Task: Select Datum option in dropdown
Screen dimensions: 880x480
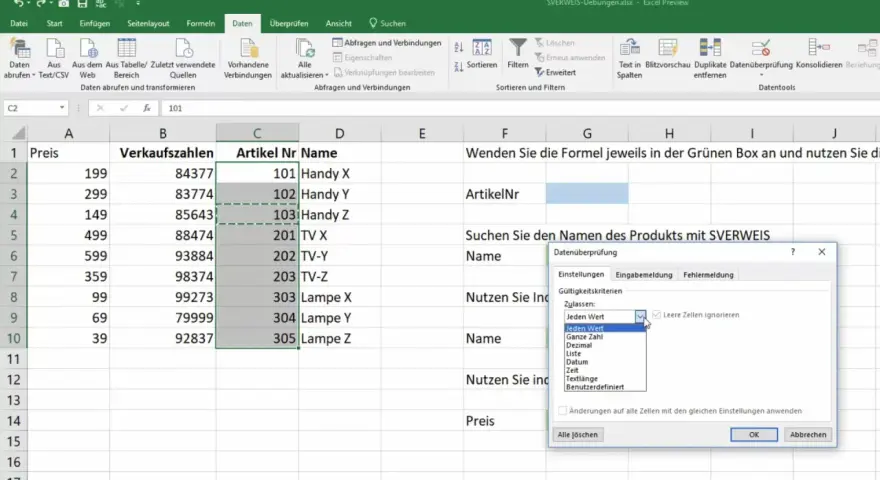Action: point(605,362)
